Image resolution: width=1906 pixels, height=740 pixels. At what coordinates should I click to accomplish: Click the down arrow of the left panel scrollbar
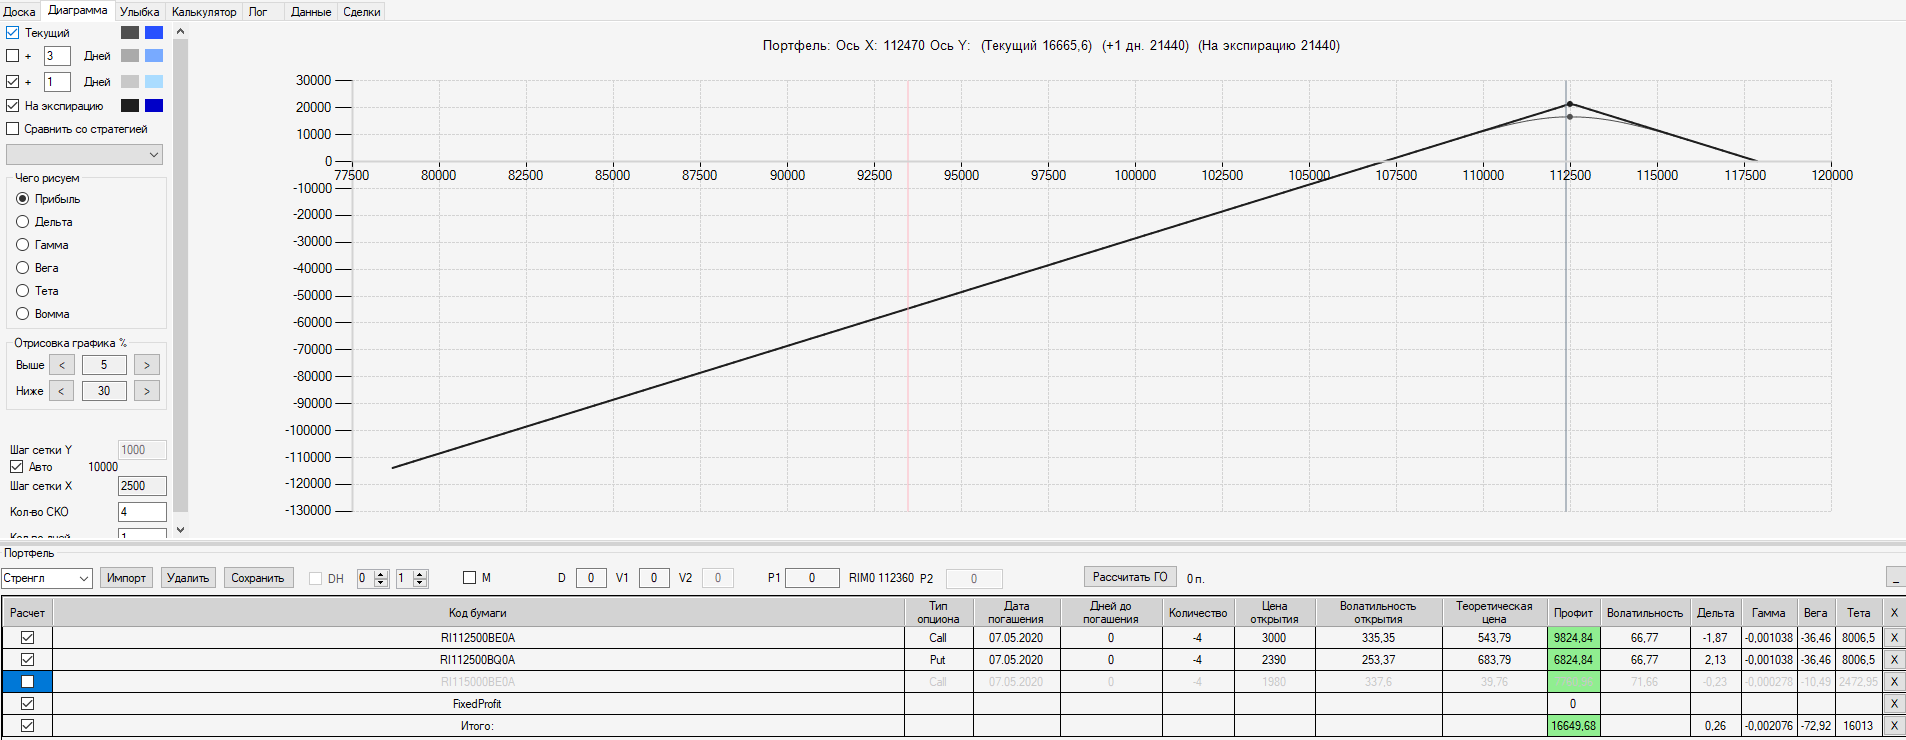[x=181, y=530]
